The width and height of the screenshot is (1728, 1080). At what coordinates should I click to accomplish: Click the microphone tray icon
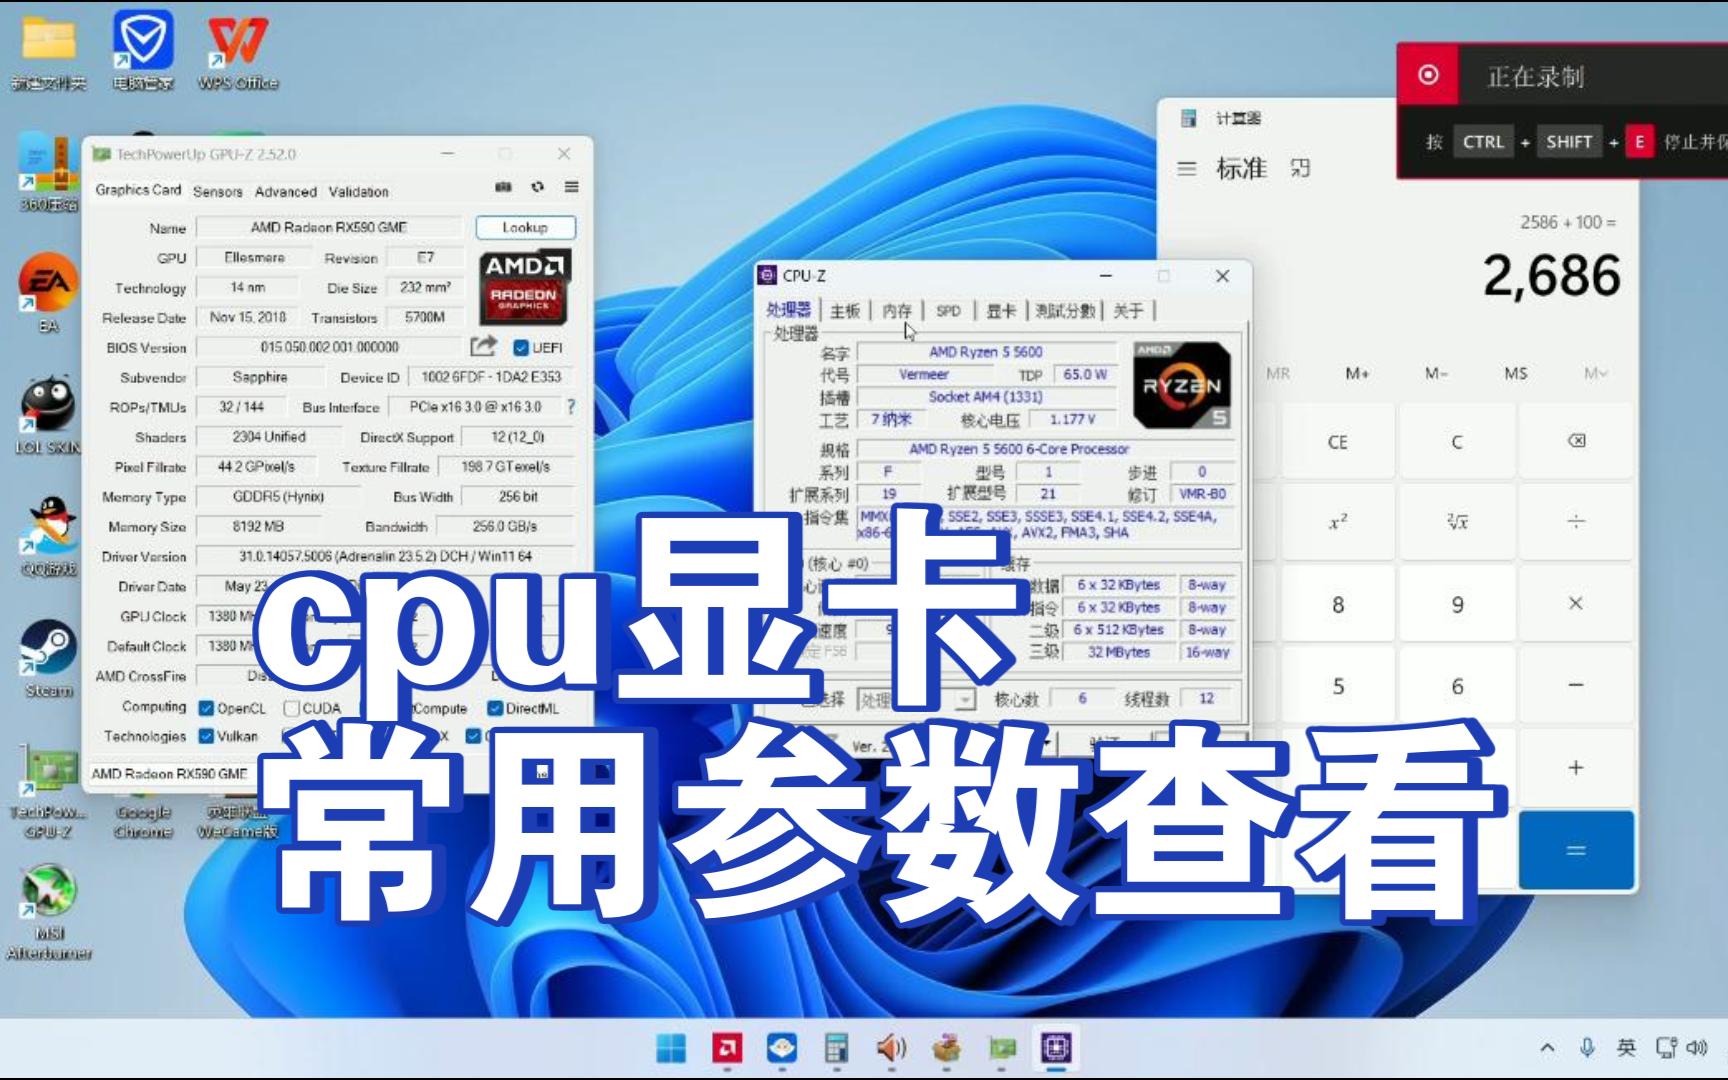[1587, 1047]
